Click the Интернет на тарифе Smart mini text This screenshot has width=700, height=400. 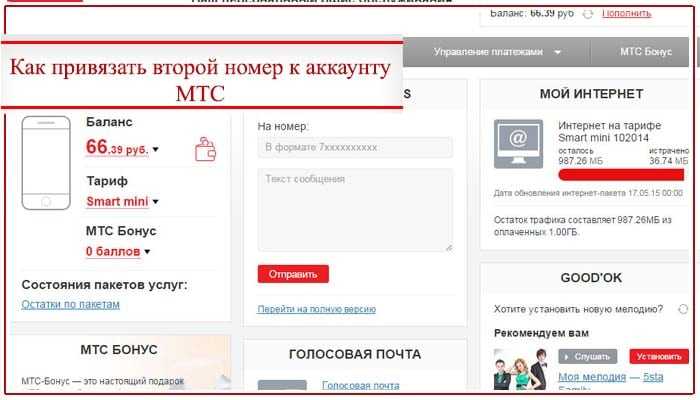click(x=609, y=132)
